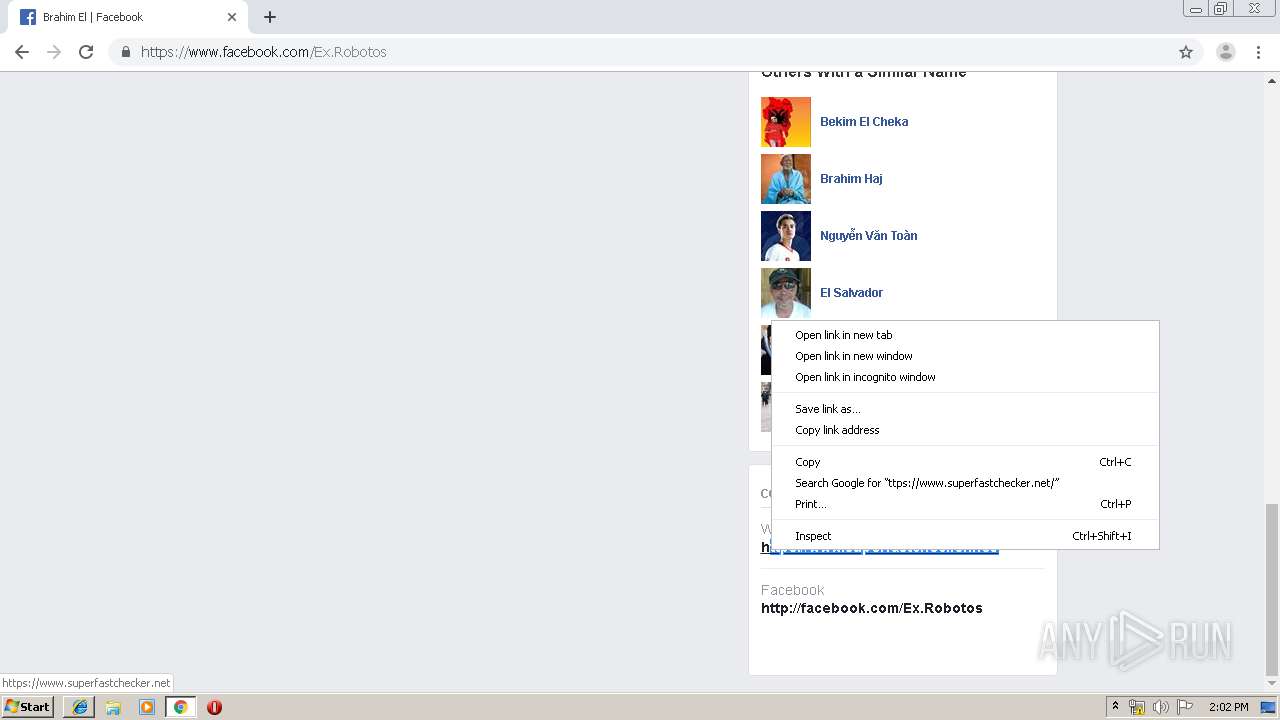
Task: View site info via the lock icon
Action: click(125, 52)
